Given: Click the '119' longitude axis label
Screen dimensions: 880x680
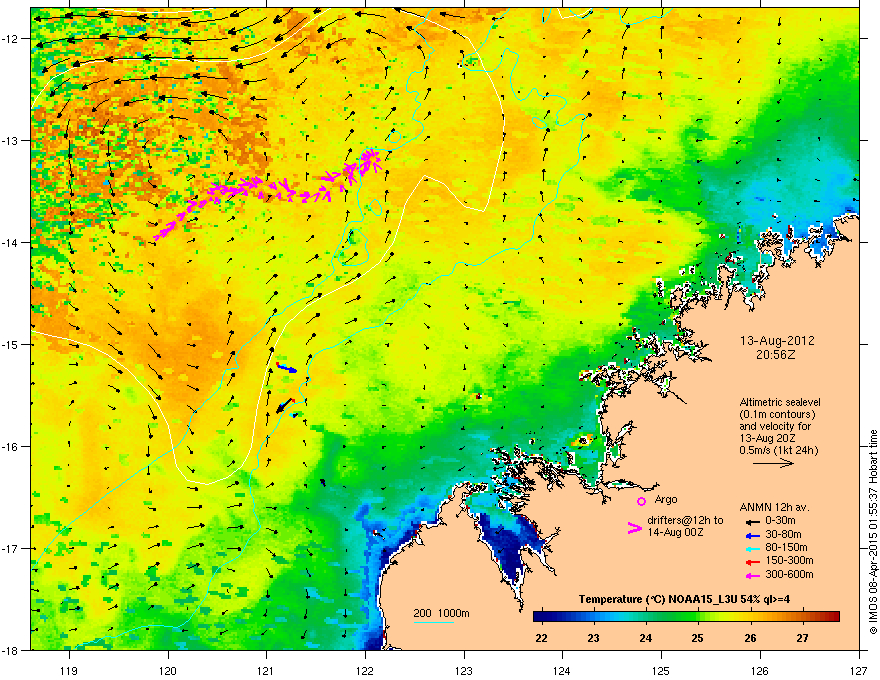Looking at the screenshot, I should pyautogui.click(x=69, y=670).
